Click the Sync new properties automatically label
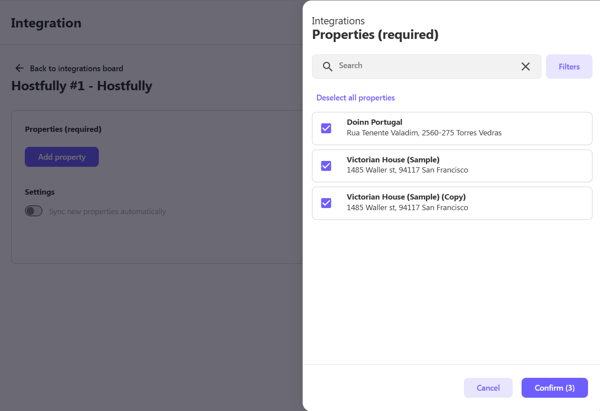Image resolution: width=600 pixels, height=411 pixels. point(107,211)
